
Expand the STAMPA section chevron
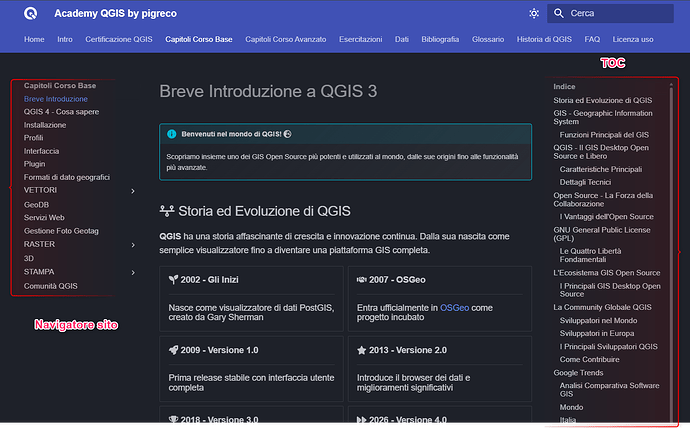click(133, 273)
